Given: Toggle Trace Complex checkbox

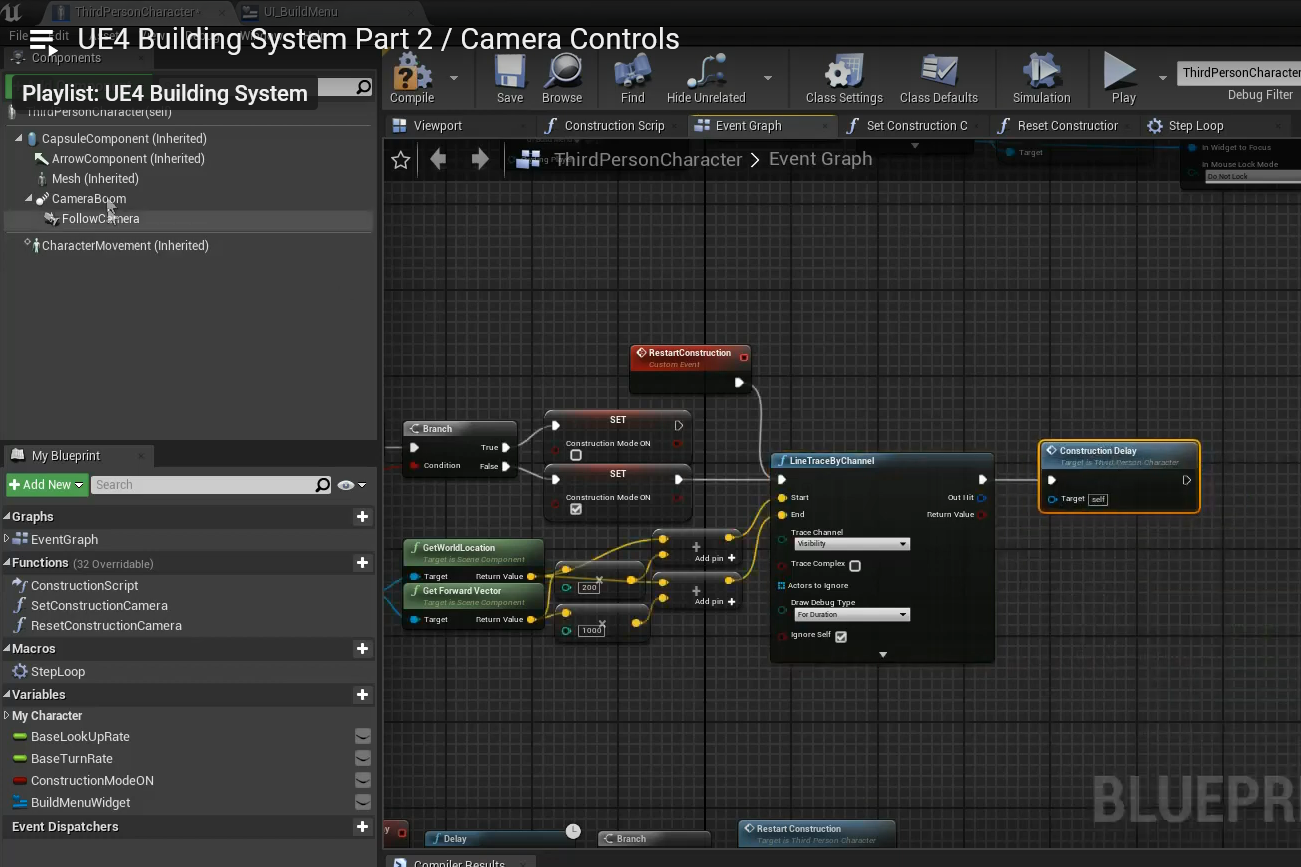Looking at the screenshot, I should click(x=855, y=566).
